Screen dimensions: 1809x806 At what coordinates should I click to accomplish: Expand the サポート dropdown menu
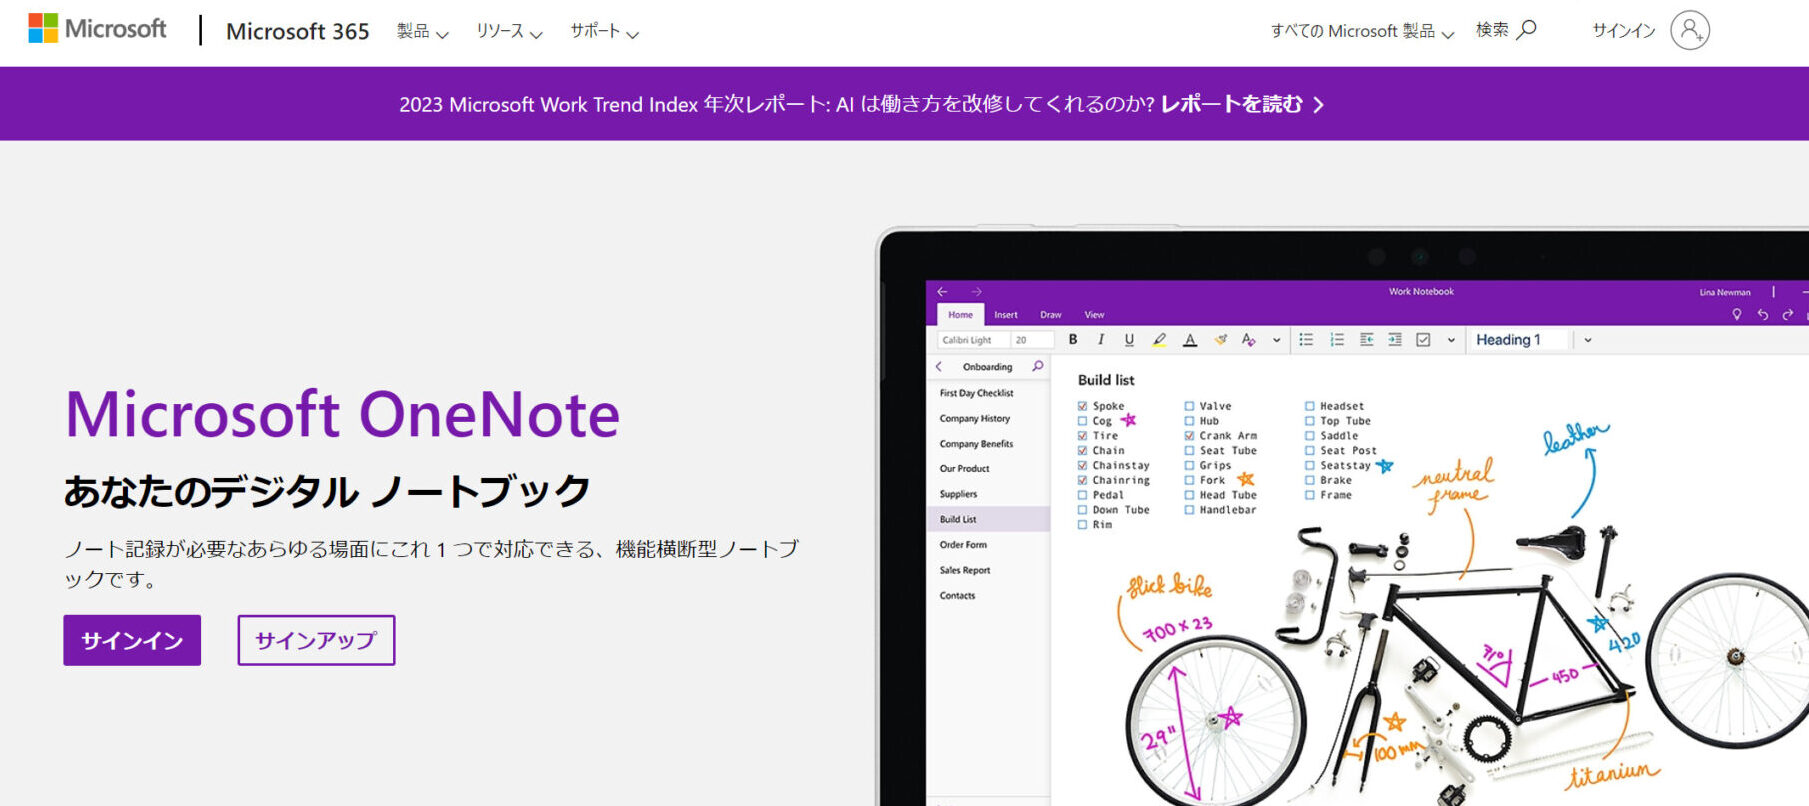tap(604, 31)
